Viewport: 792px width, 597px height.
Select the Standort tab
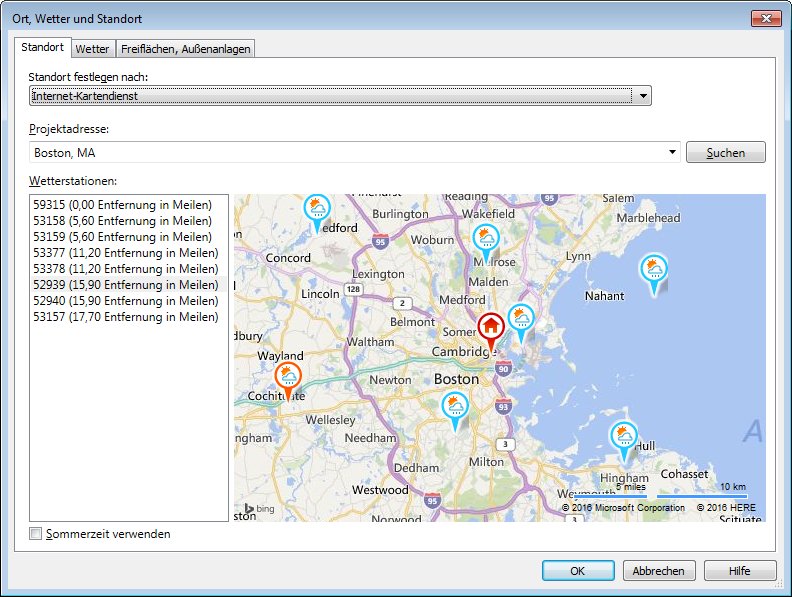coord(43,47)
